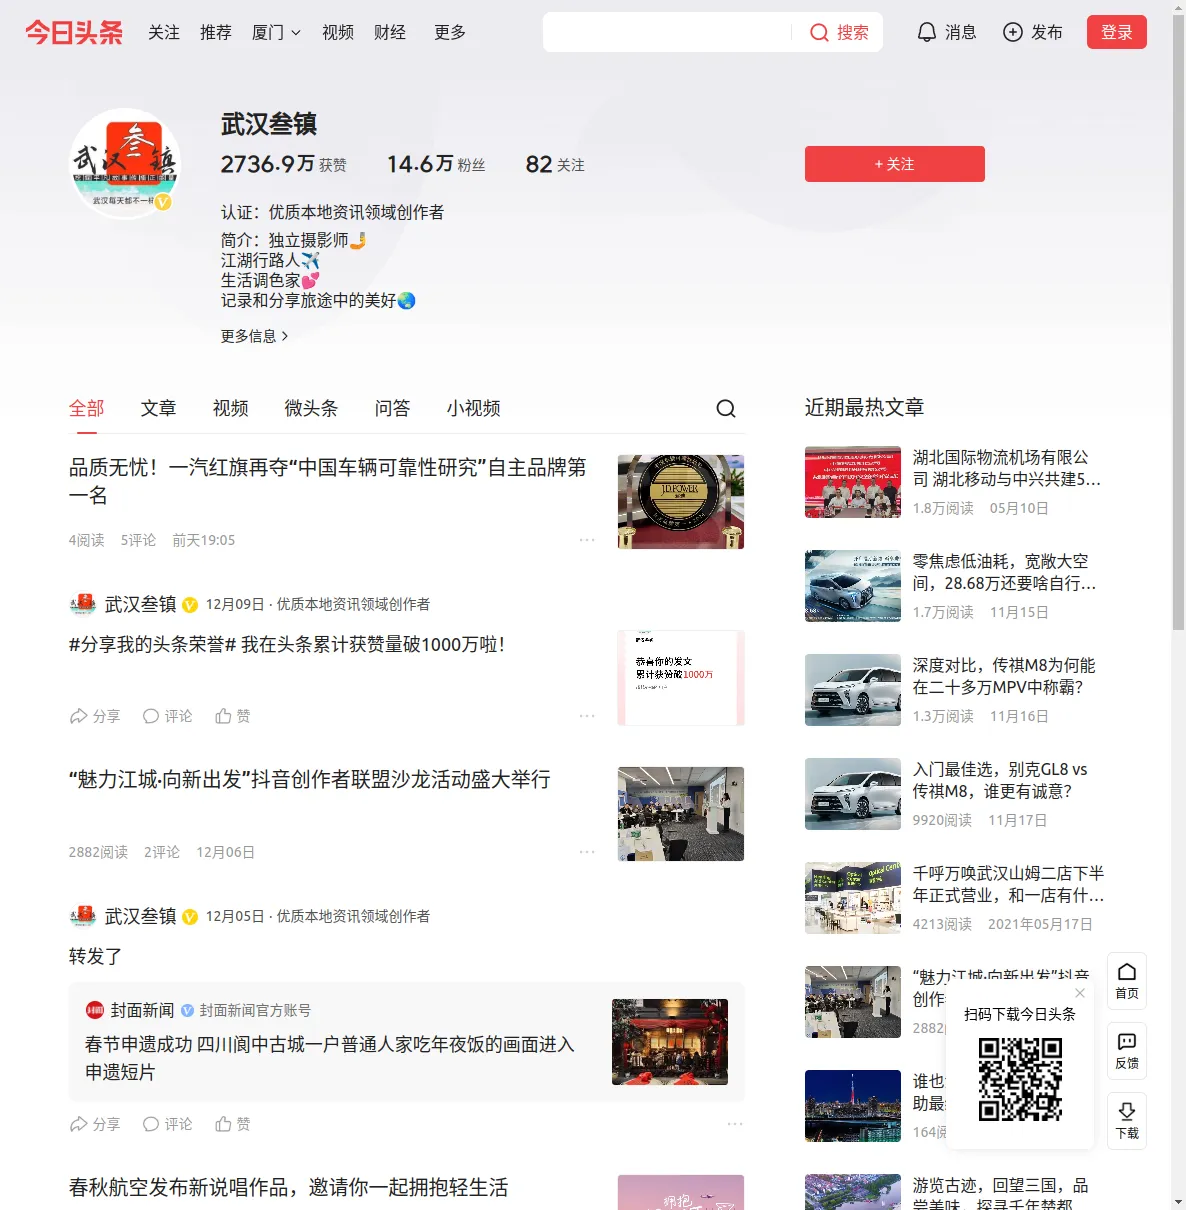Open the 恭喜你的发文 honor image thumbnail
This screenshot has width=1186, height=1210.
coord(681,678)
